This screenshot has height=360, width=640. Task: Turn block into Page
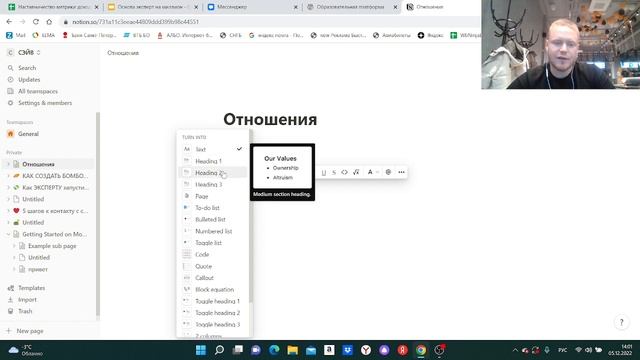point(213,196)
